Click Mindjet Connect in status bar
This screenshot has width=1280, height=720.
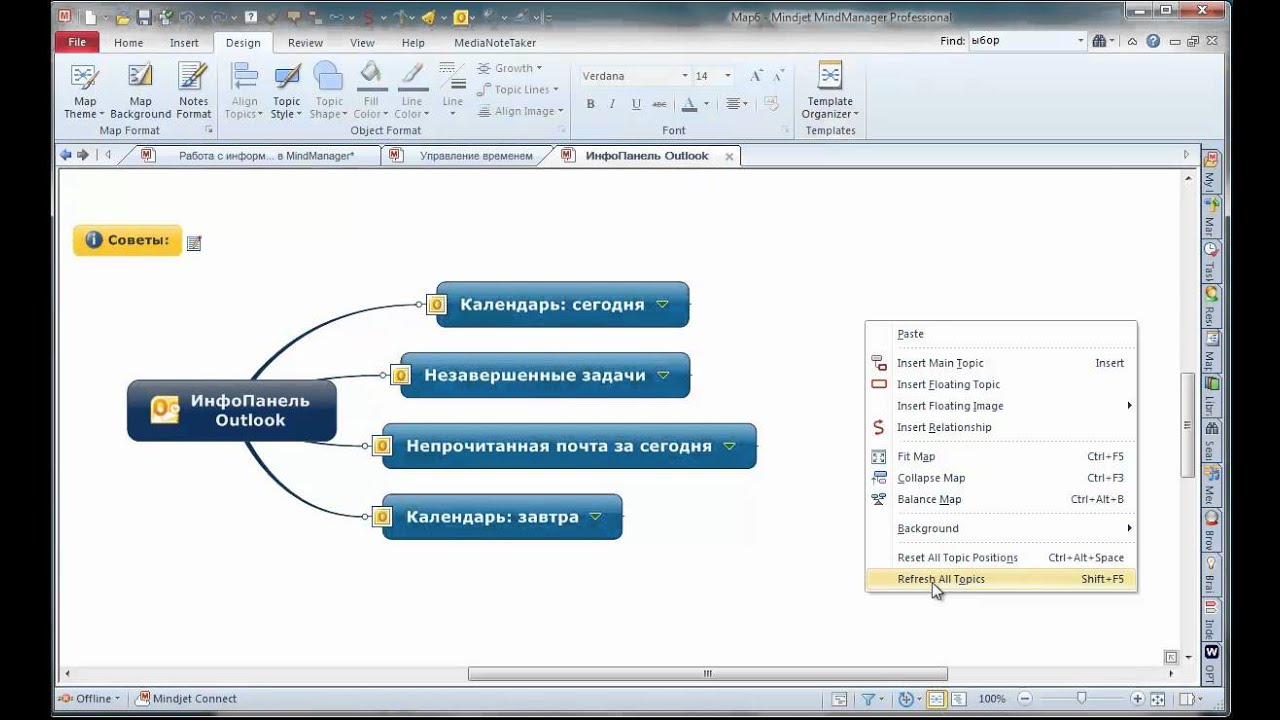coord(186,699)
